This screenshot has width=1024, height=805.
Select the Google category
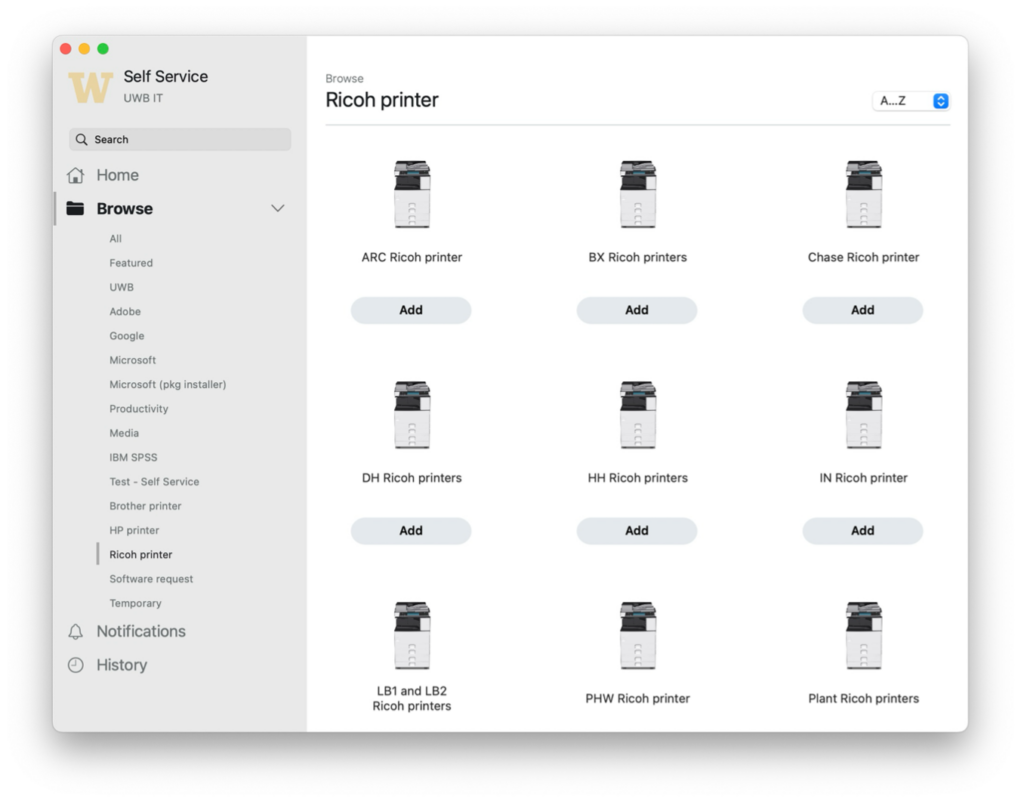[x=127, y=336]
